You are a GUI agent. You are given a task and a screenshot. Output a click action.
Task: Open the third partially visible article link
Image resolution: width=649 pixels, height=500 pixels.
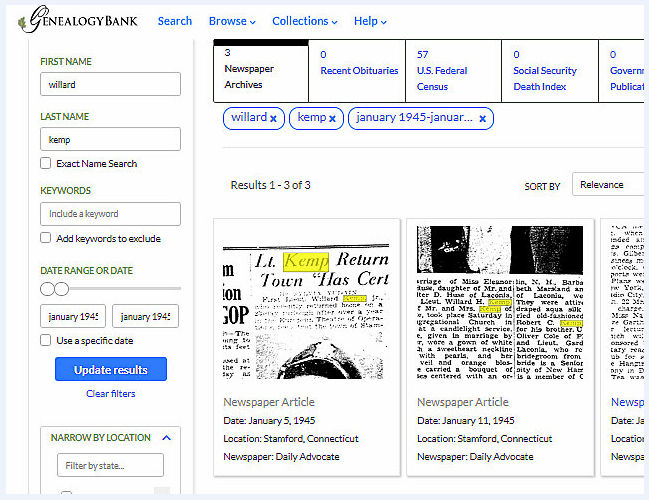[627, 402]
